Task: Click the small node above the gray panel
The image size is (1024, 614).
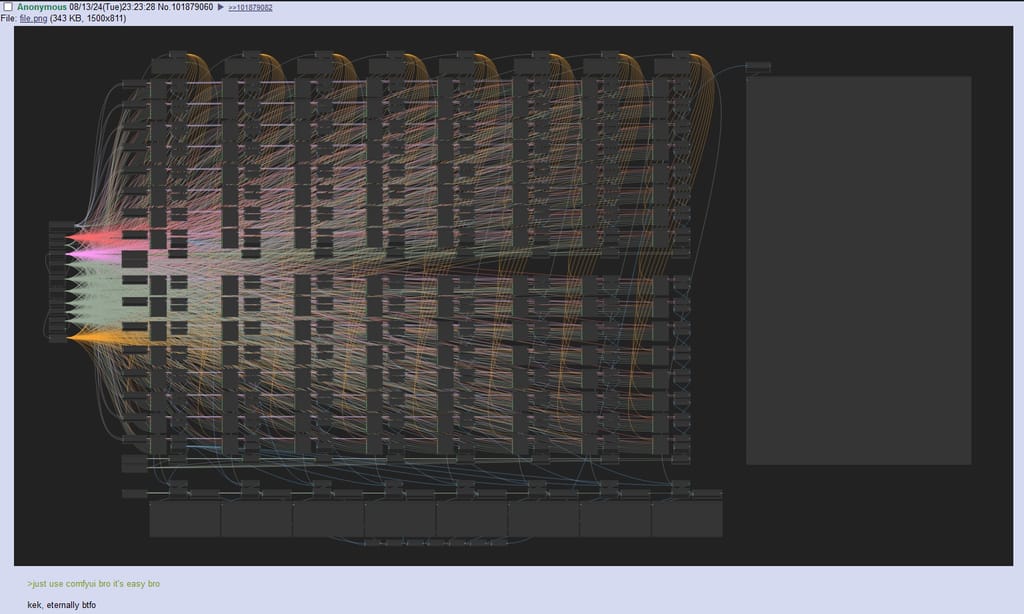Action: click(758, 67)
